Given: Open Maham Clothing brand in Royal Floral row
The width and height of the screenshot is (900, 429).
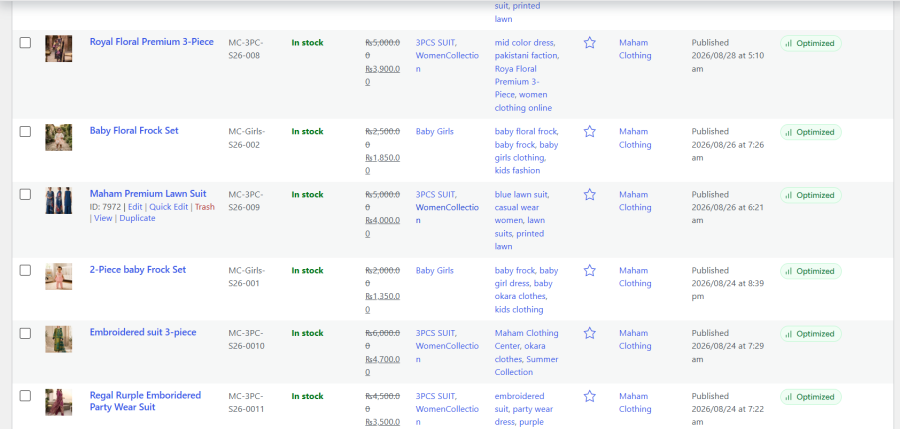Looking at the screenshot, I should tap(635, 49).
